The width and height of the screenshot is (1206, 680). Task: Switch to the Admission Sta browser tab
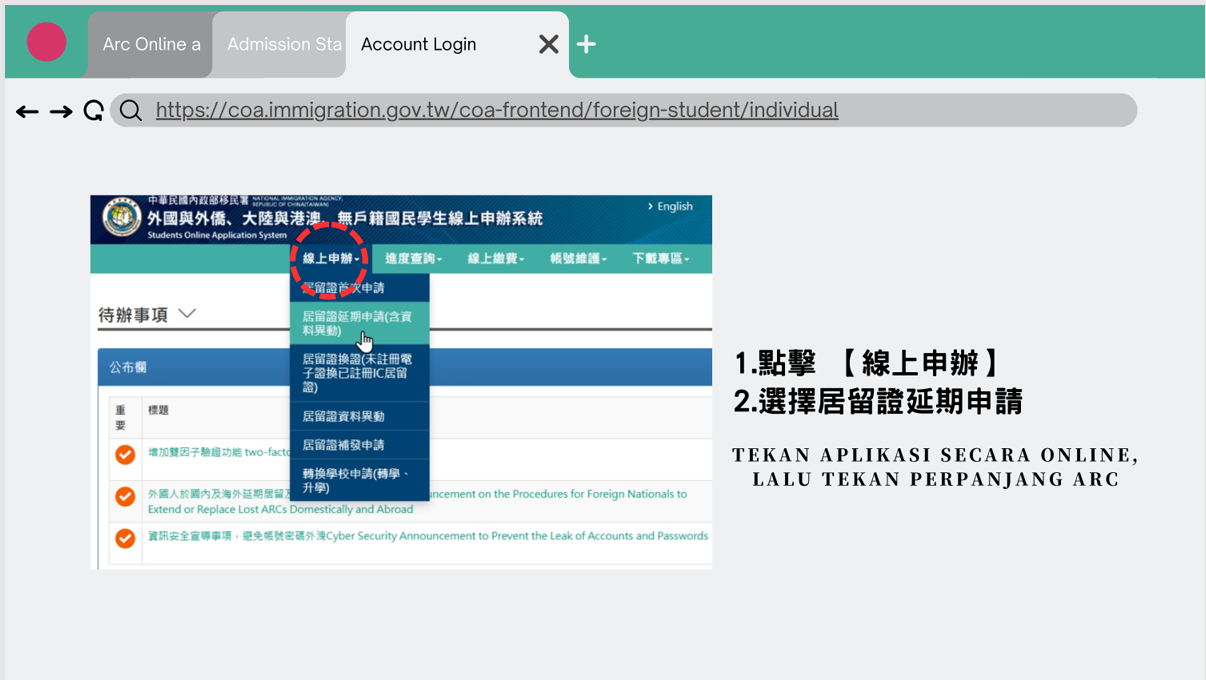283,43
